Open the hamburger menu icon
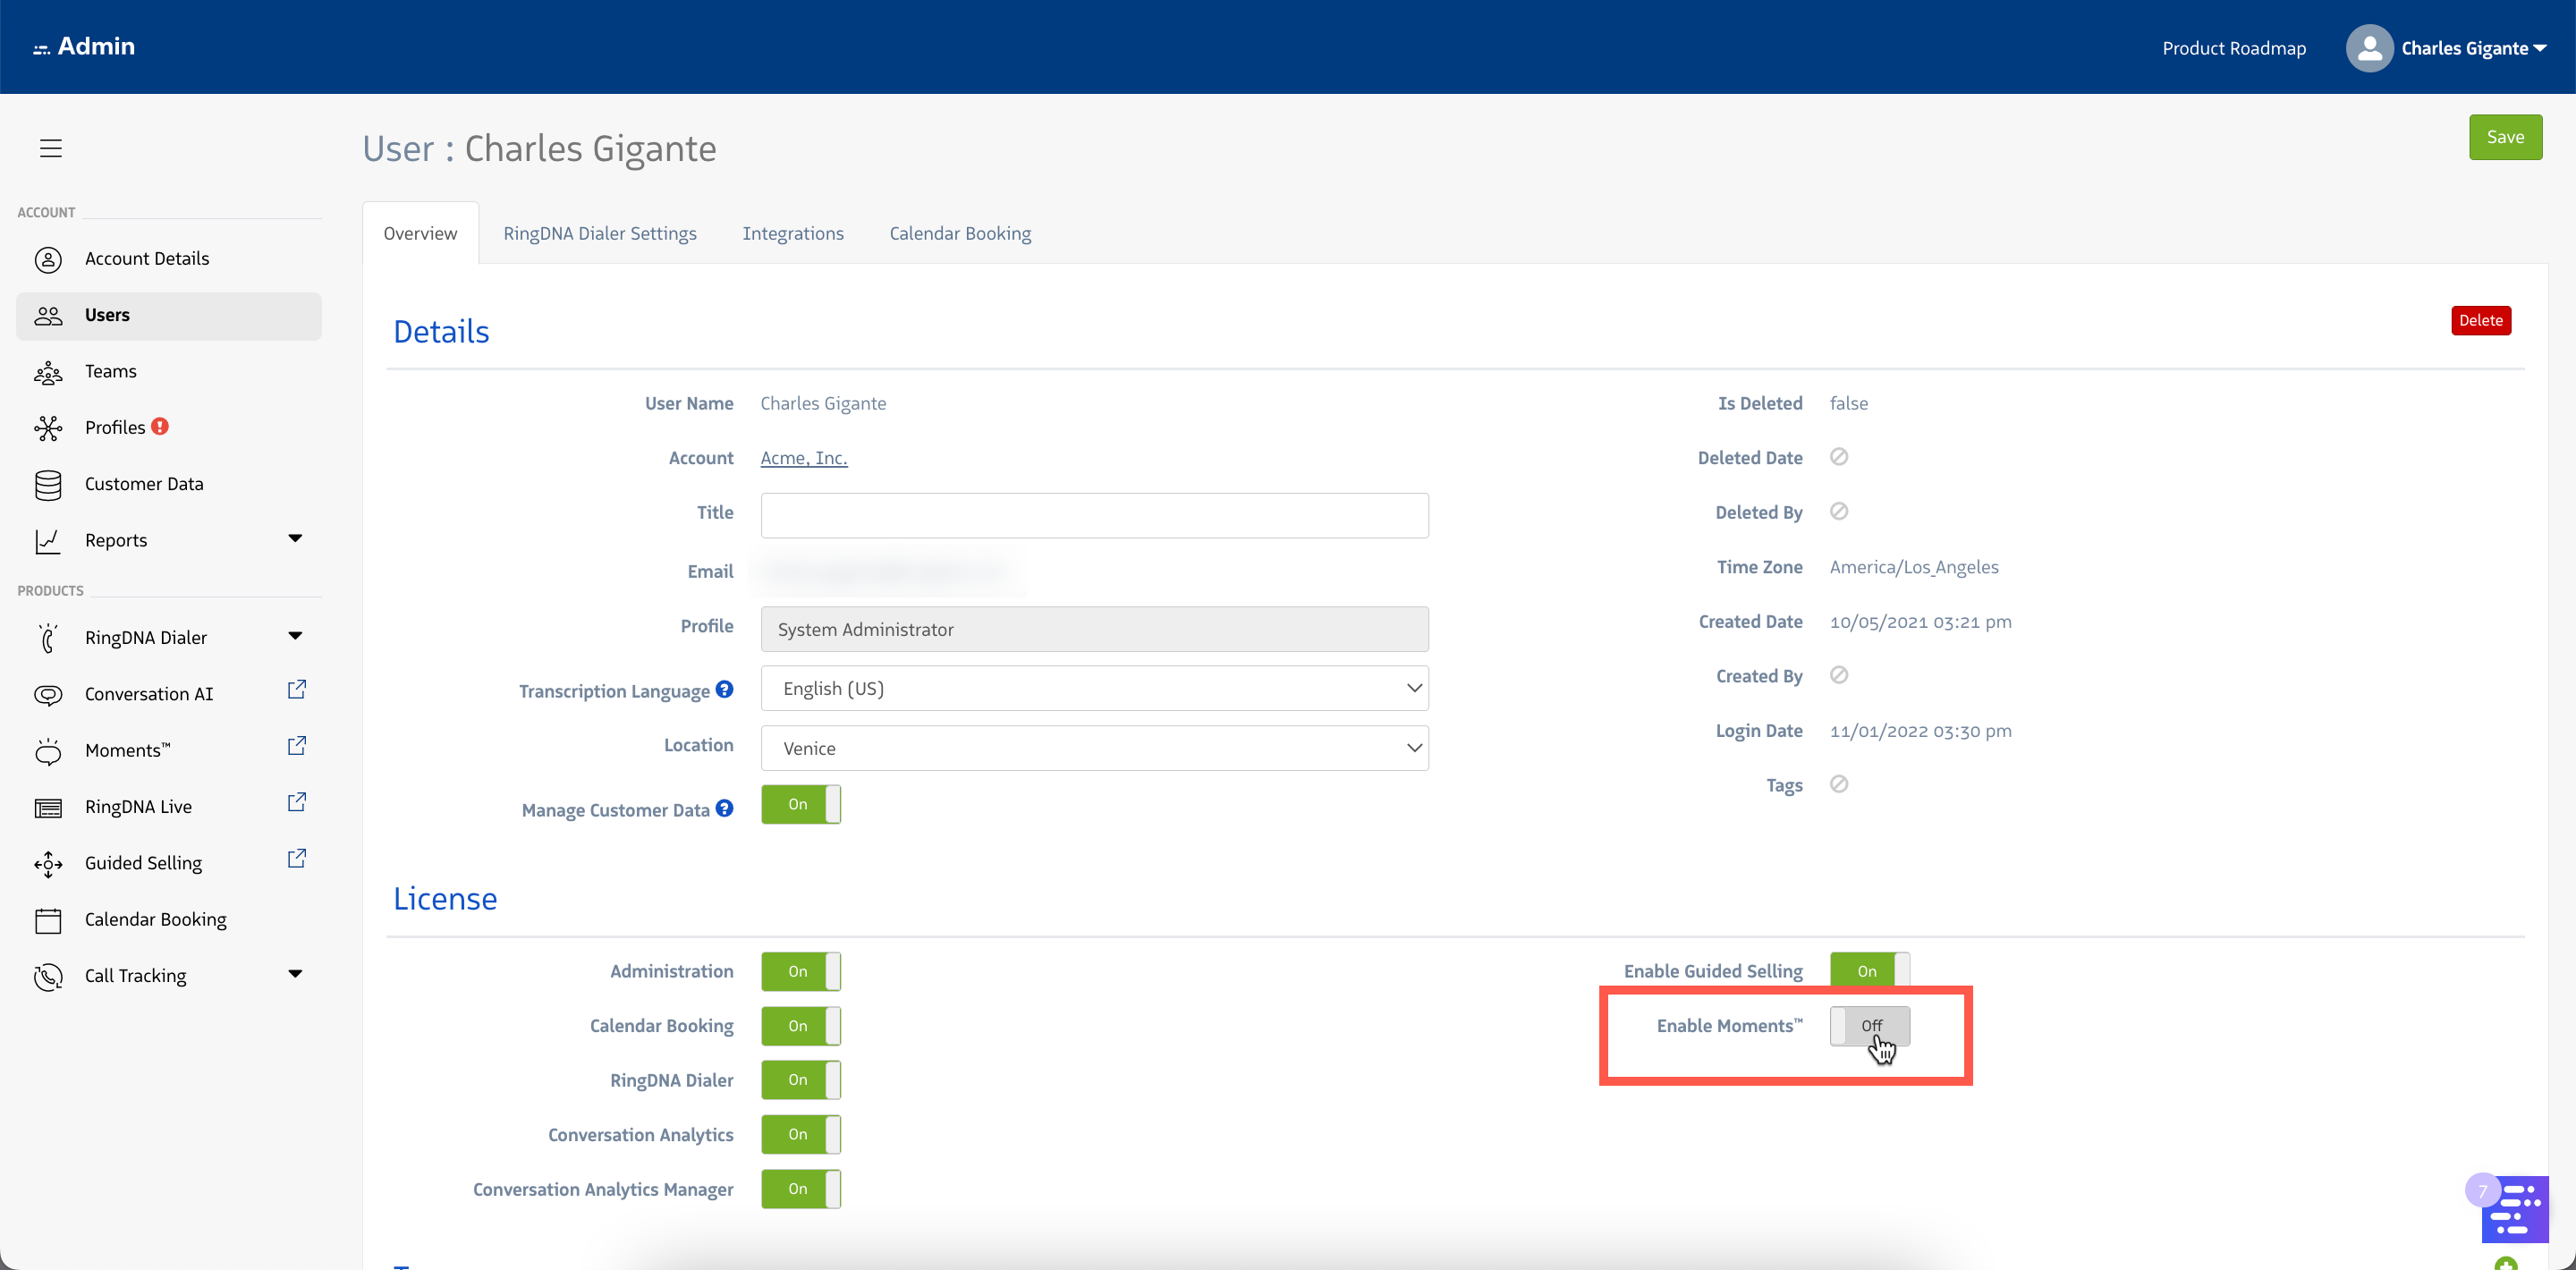 pyautogui.click(x=50, y=148)
